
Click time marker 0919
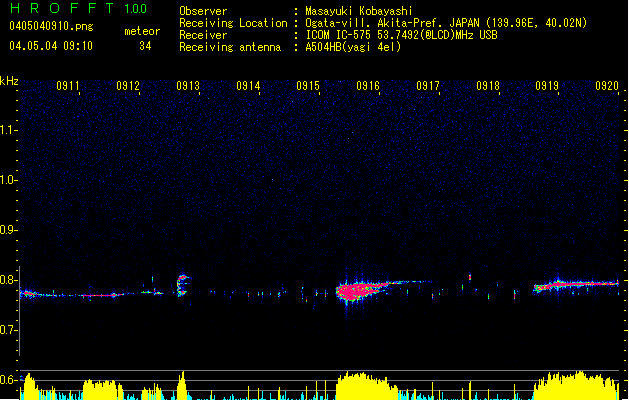(547, 86)
